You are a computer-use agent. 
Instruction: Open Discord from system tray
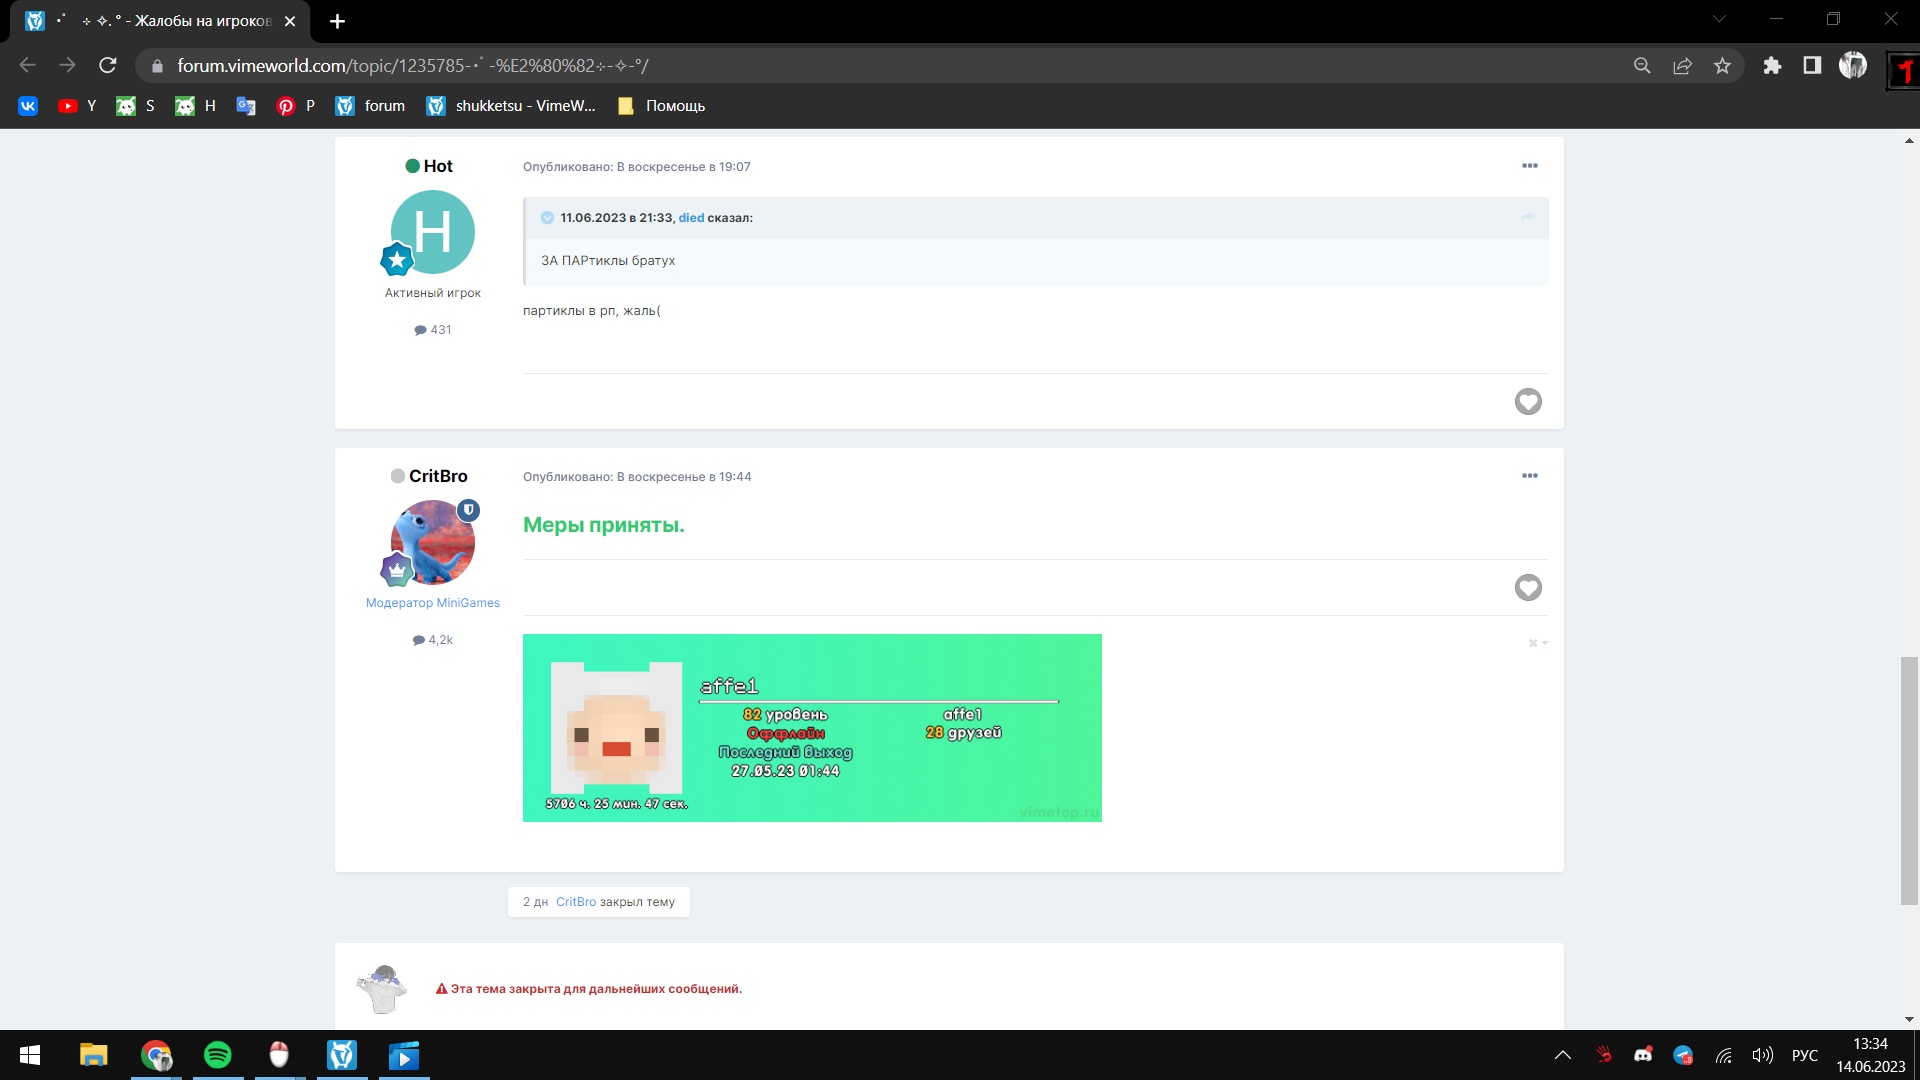click(1643, 1055)
